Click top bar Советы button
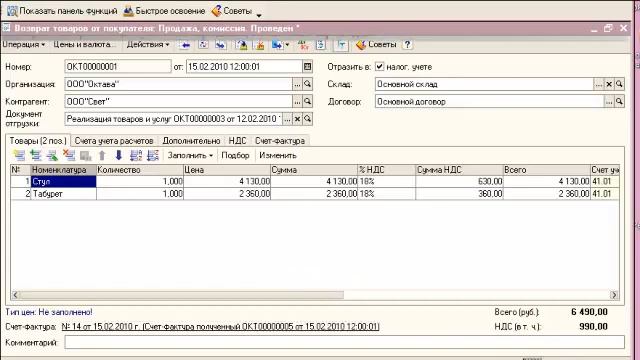The height and width of the screenshot is (360, 640). [232, 11]
